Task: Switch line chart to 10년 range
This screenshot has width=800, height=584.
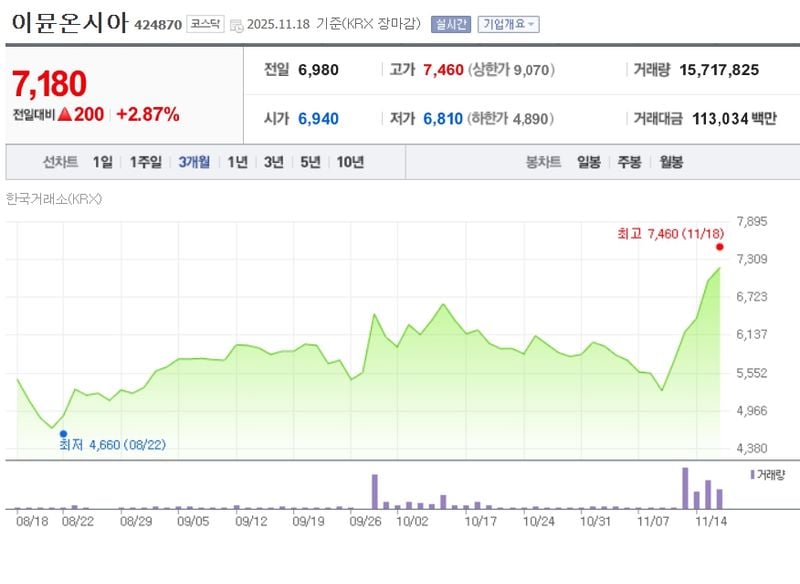Action: [350, 162]
